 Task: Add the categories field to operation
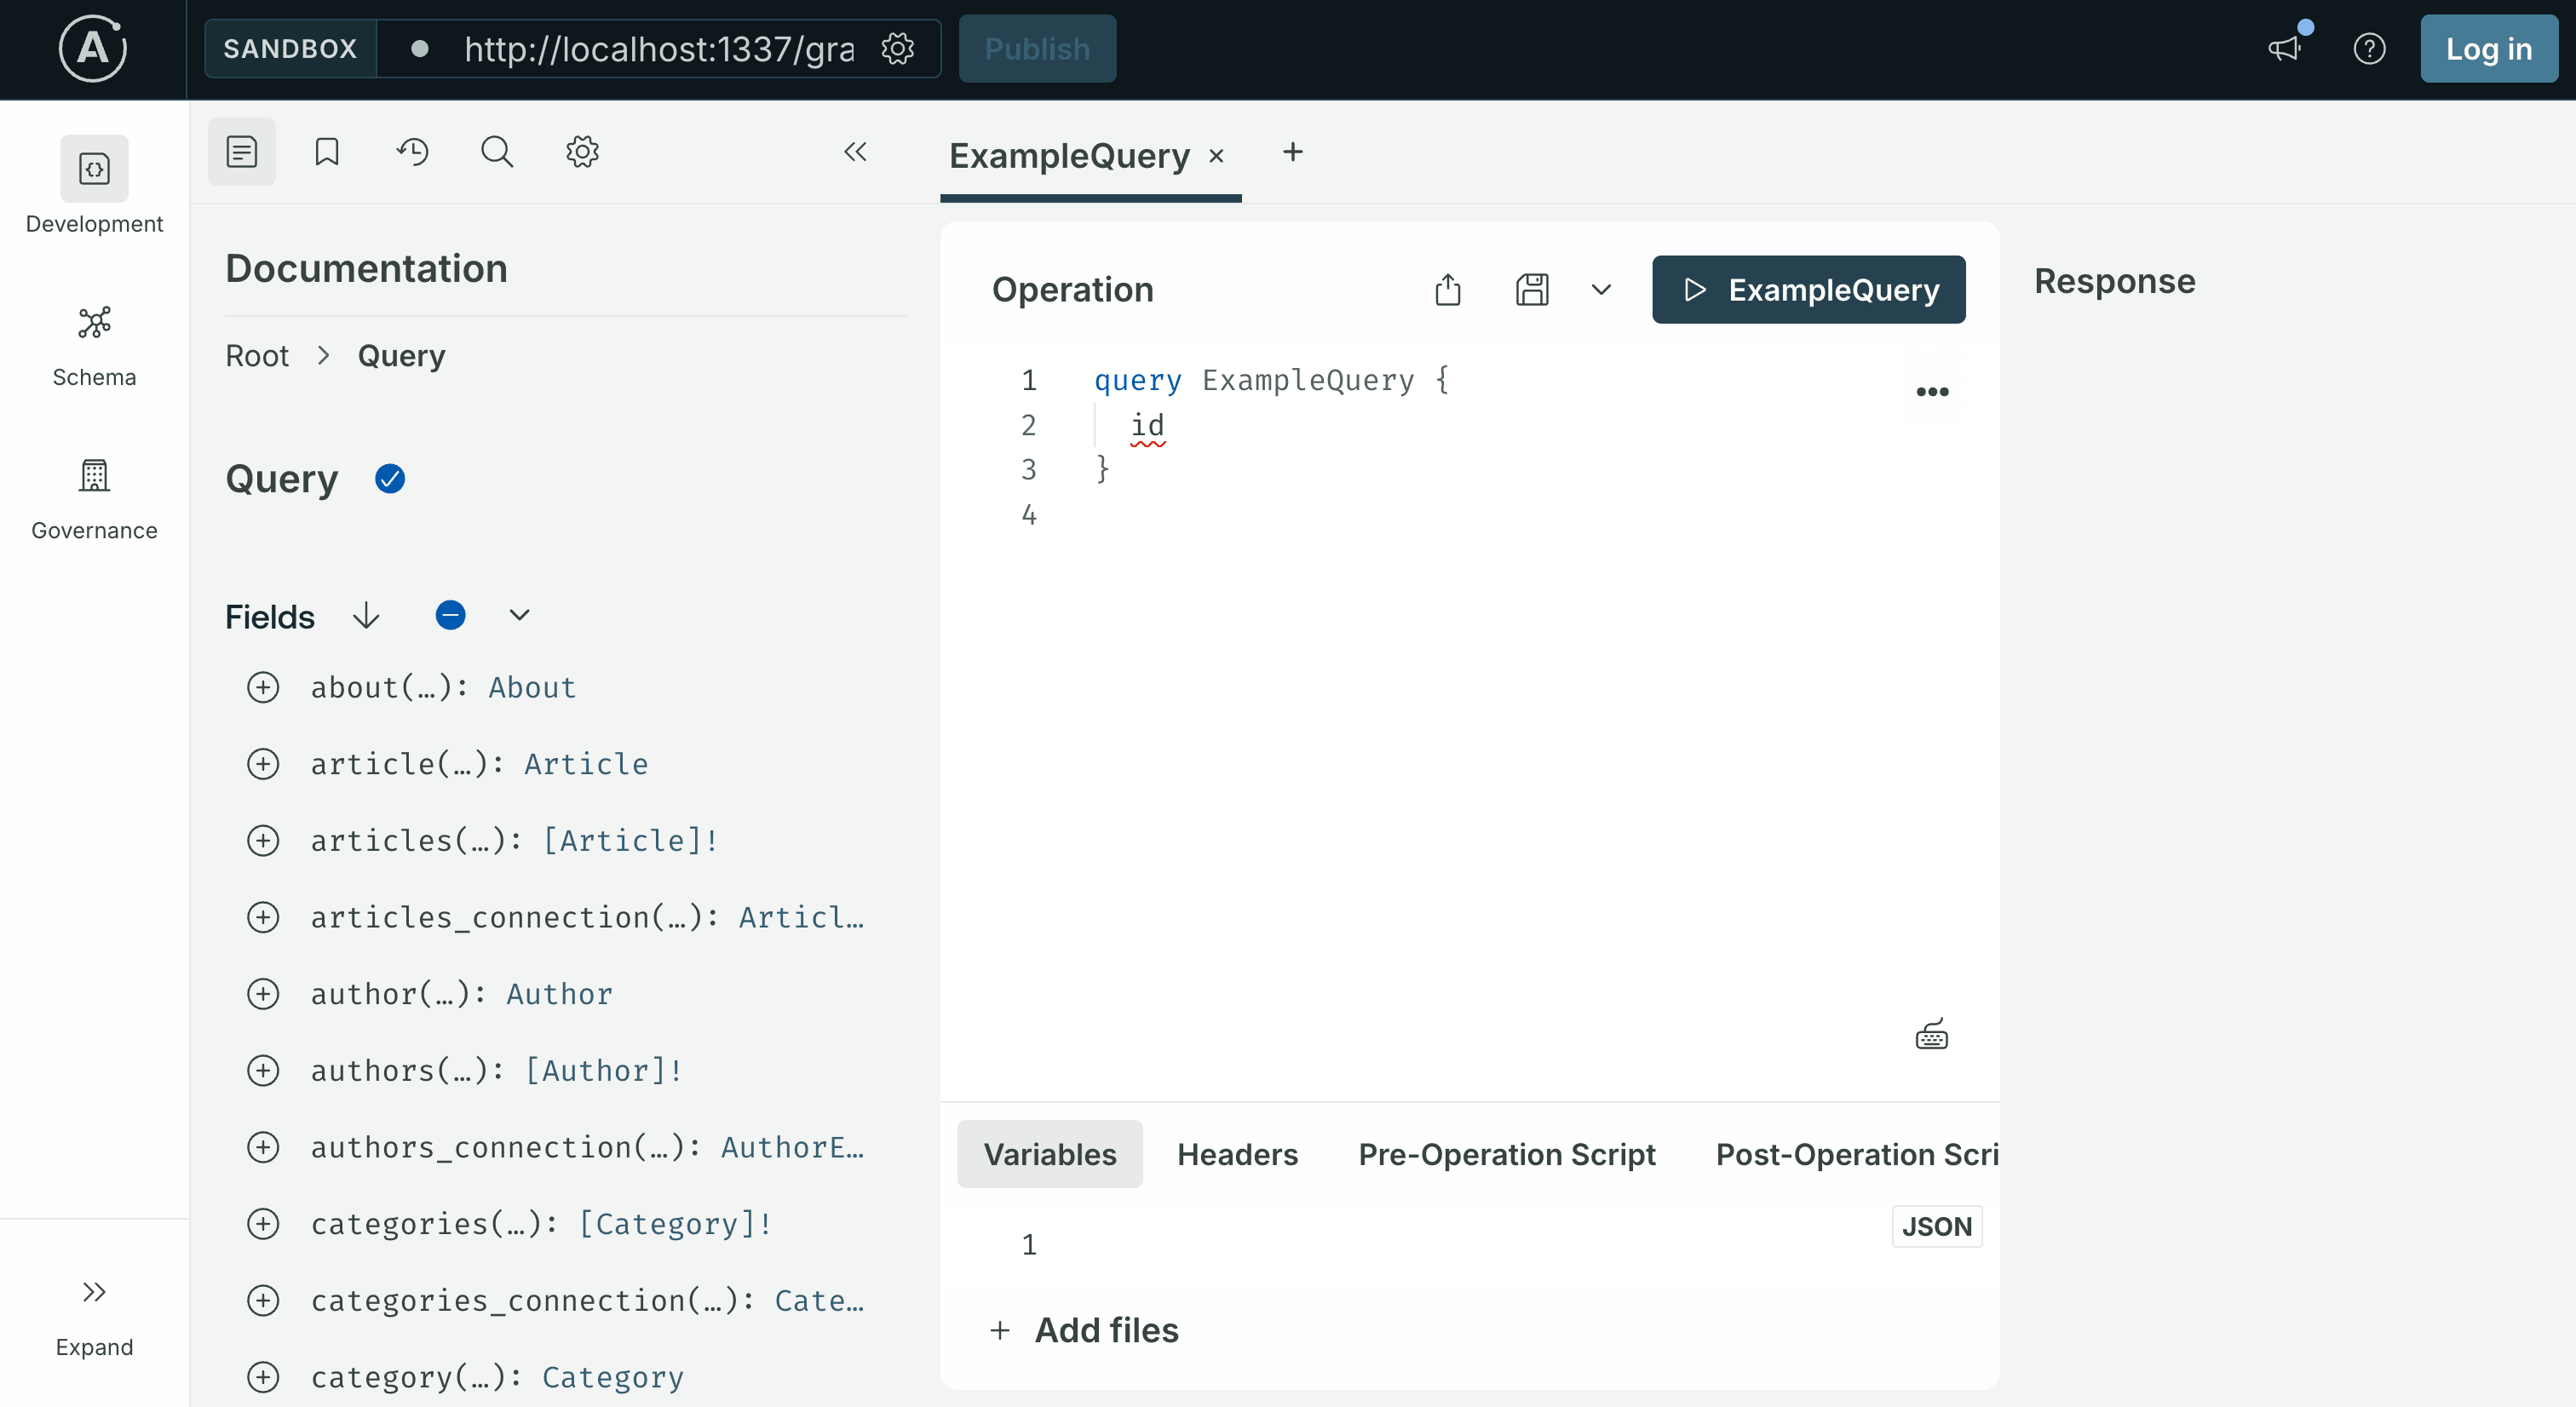tap(263, 1224)
